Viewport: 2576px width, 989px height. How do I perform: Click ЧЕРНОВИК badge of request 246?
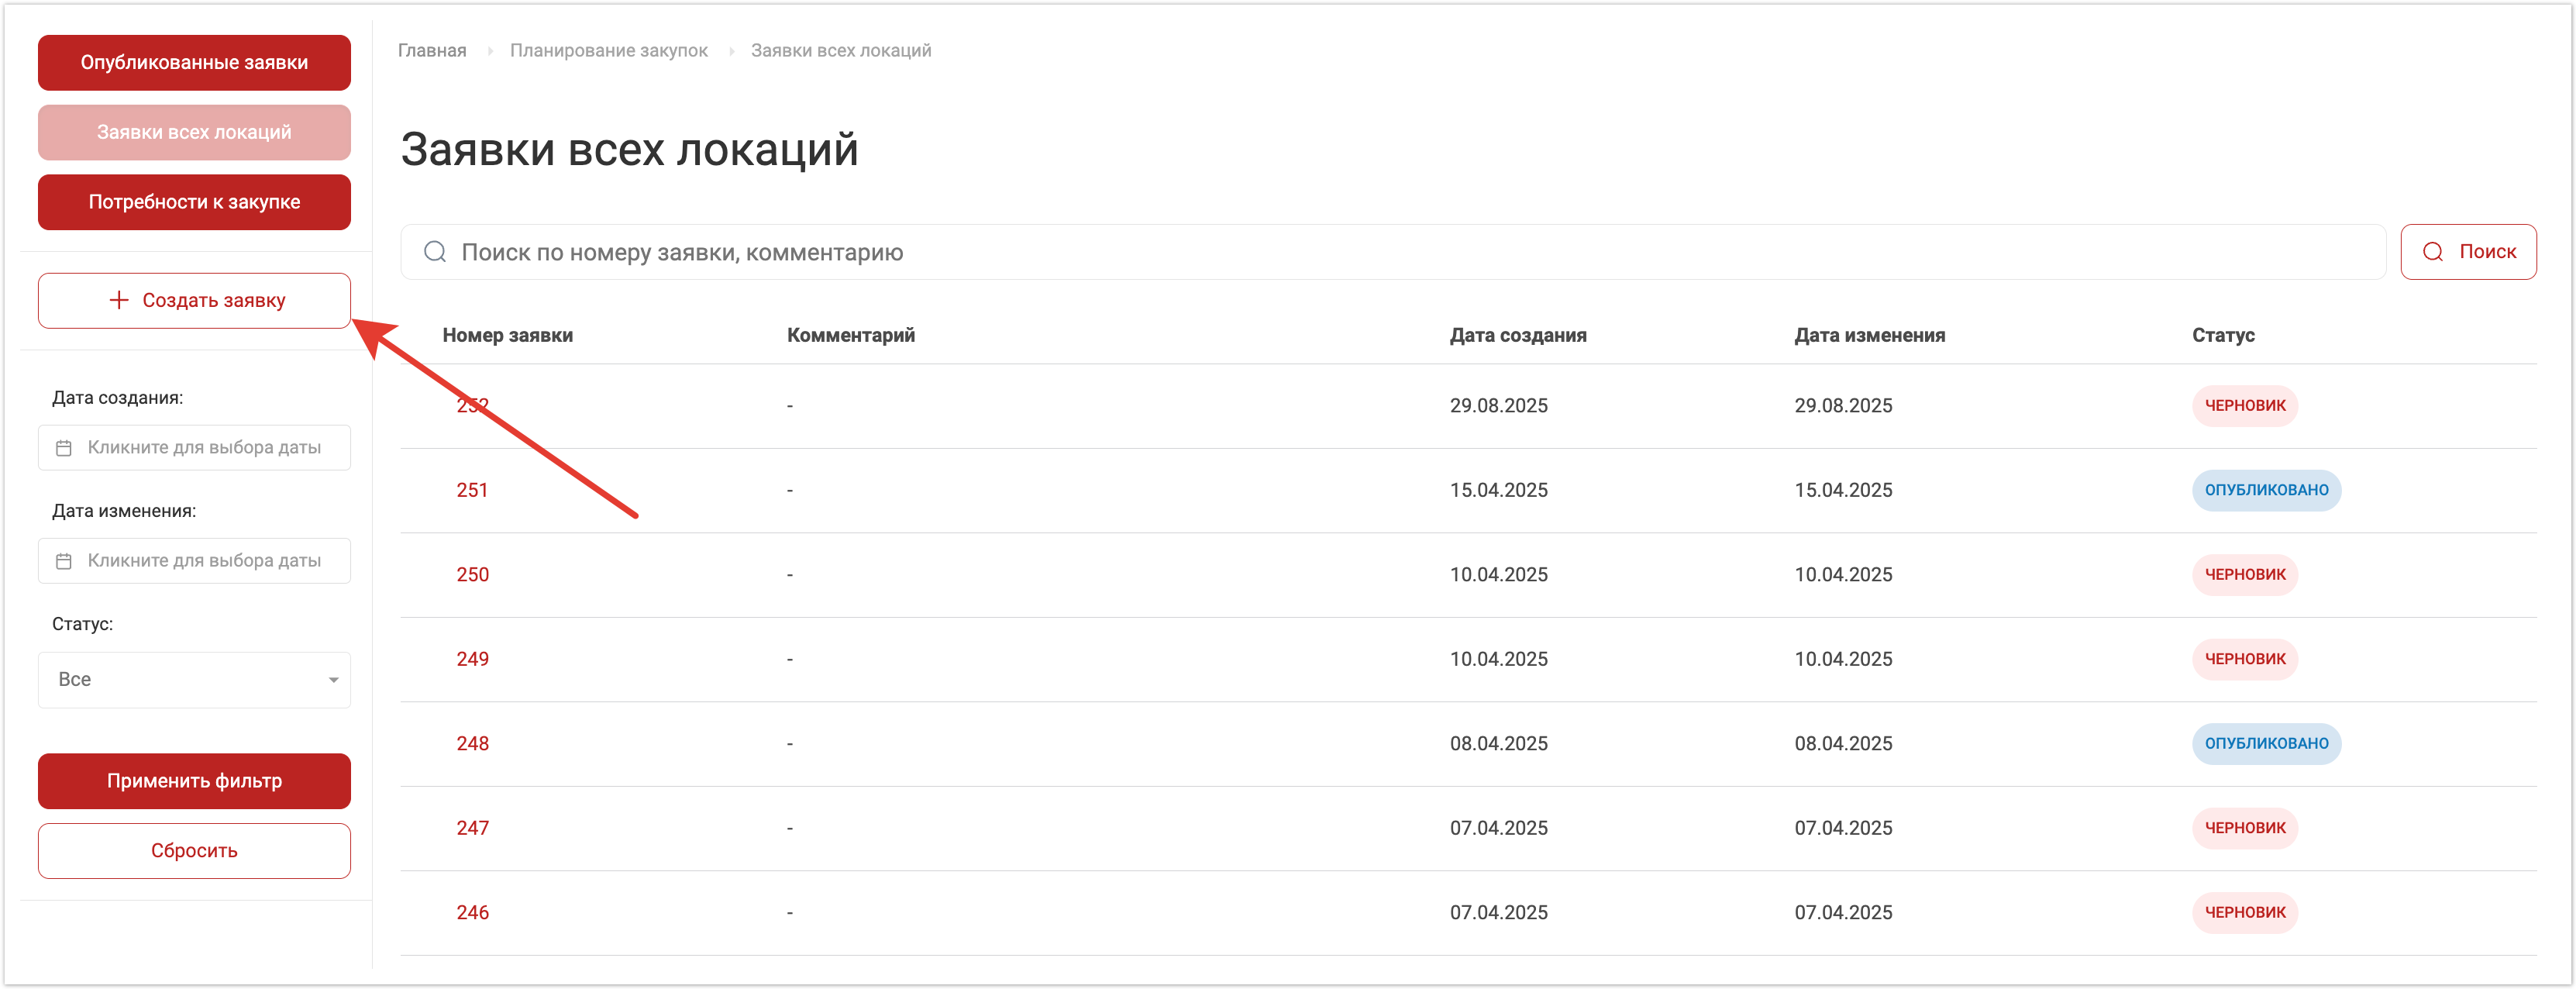coord(2244,913)
